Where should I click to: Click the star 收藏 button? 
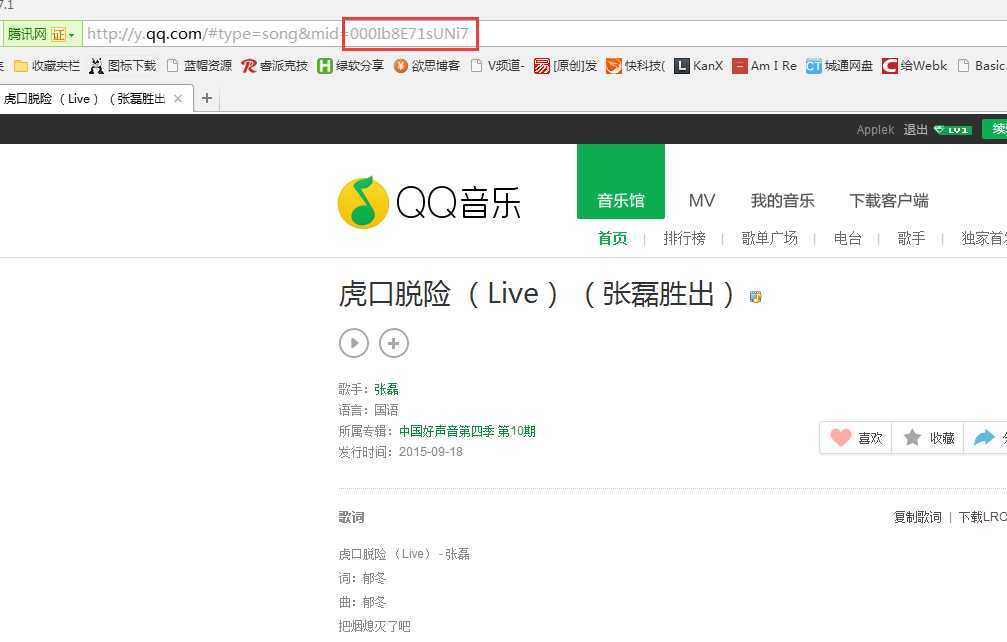click(x=929, y=438)
